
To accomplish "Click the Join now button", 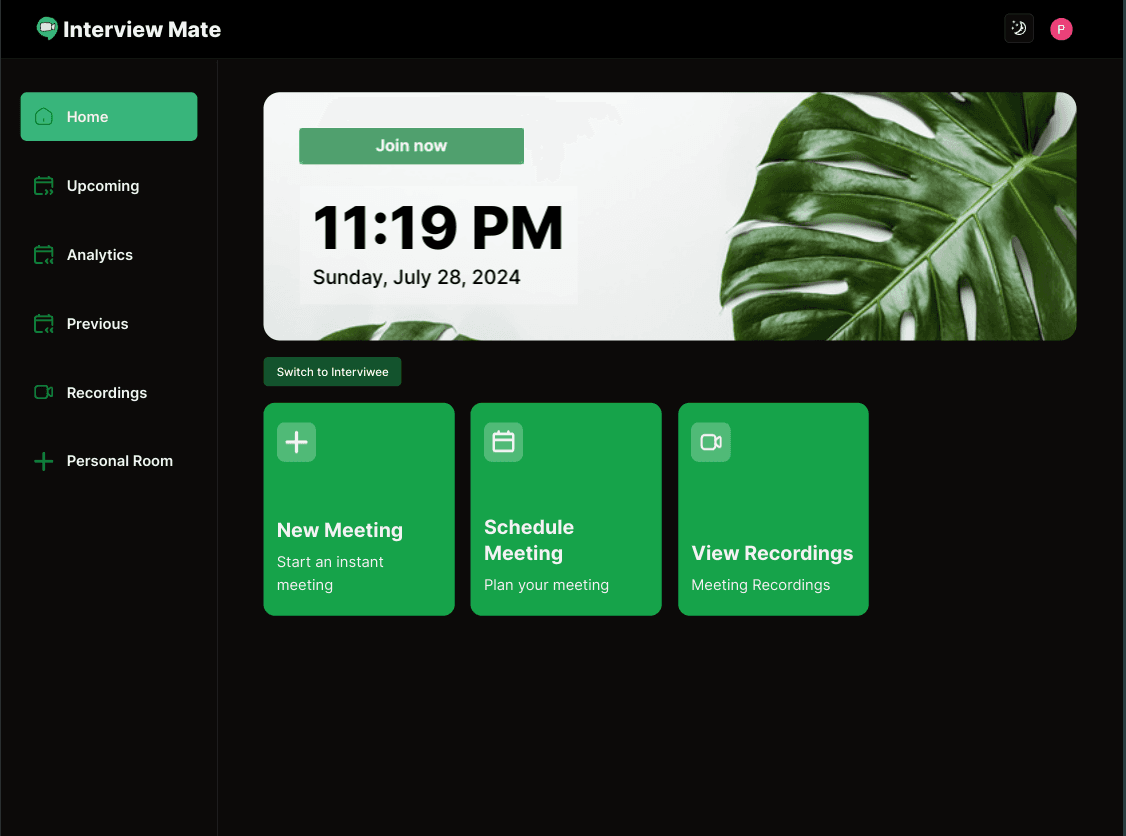I will [411, 146].
